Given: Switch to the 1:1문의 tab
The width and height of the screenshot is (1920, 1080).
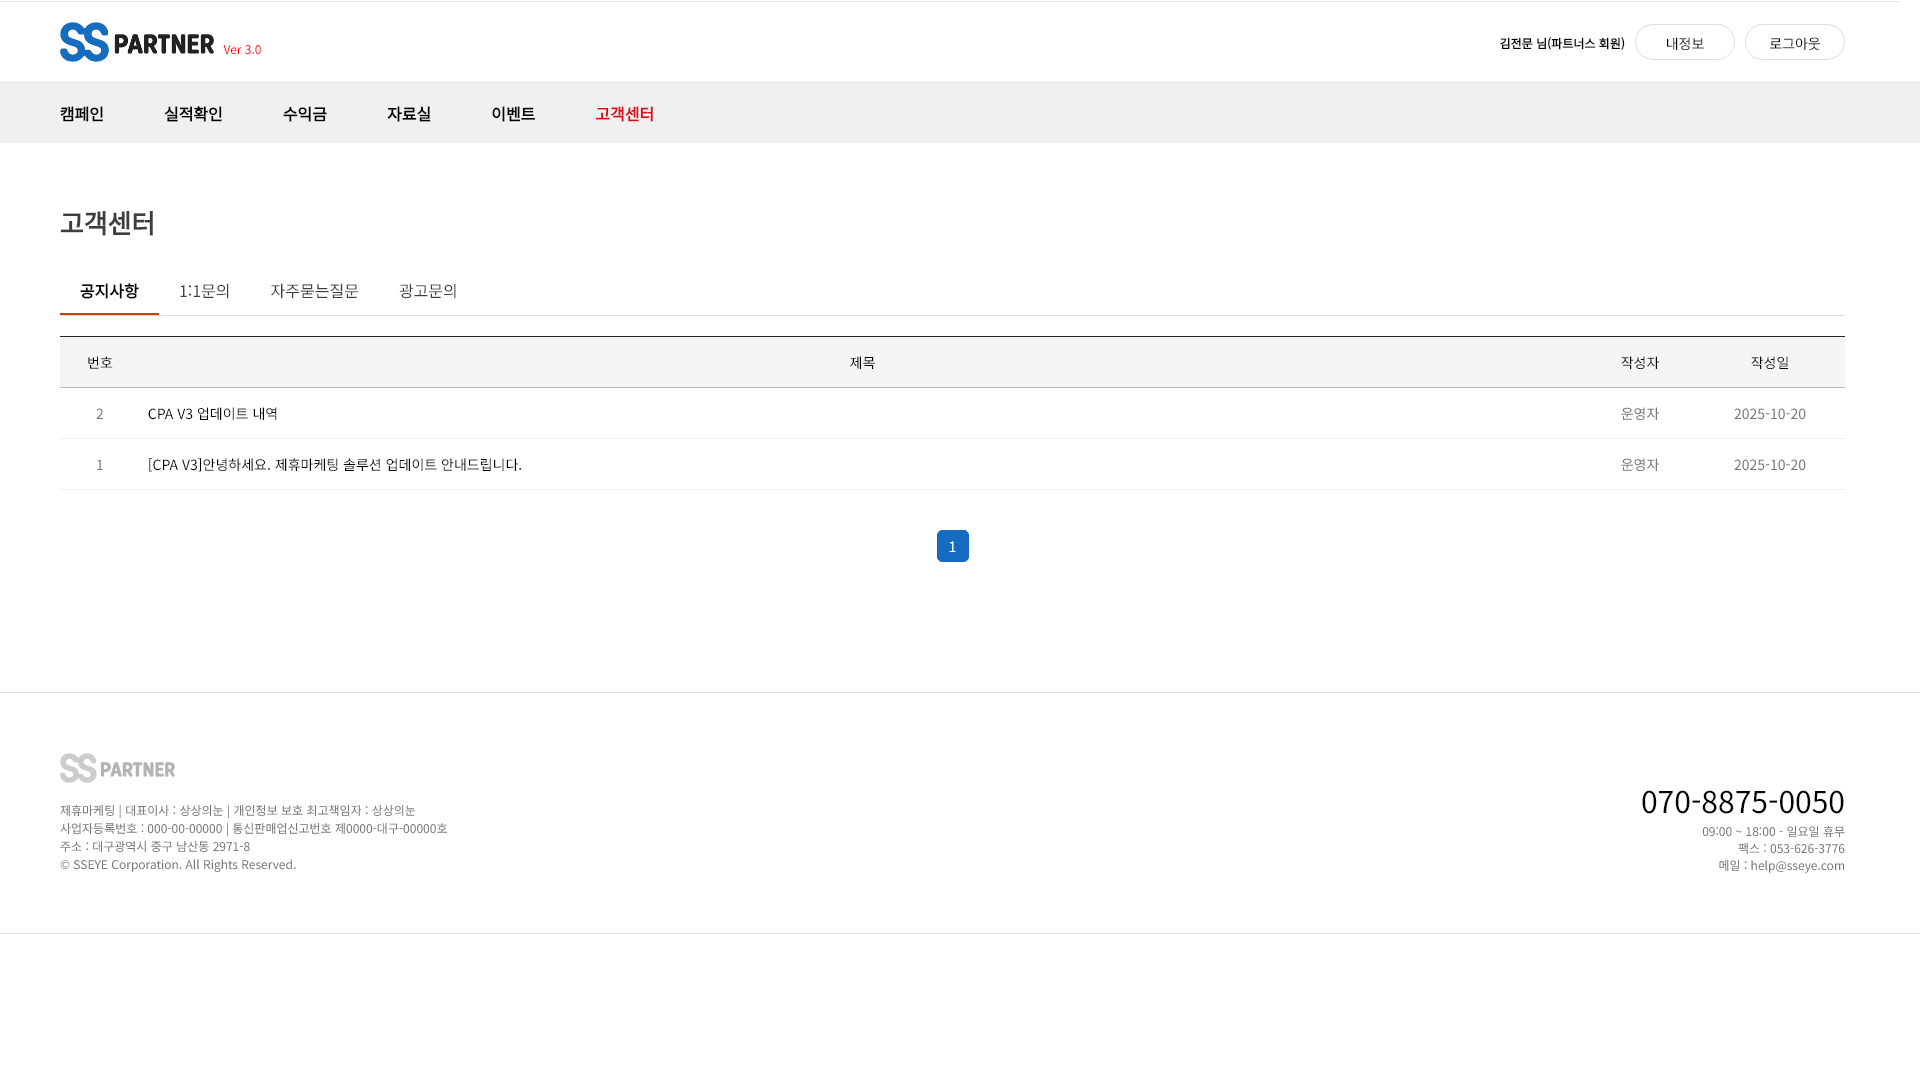Looking at the screenshot, I should click(204, 291).
